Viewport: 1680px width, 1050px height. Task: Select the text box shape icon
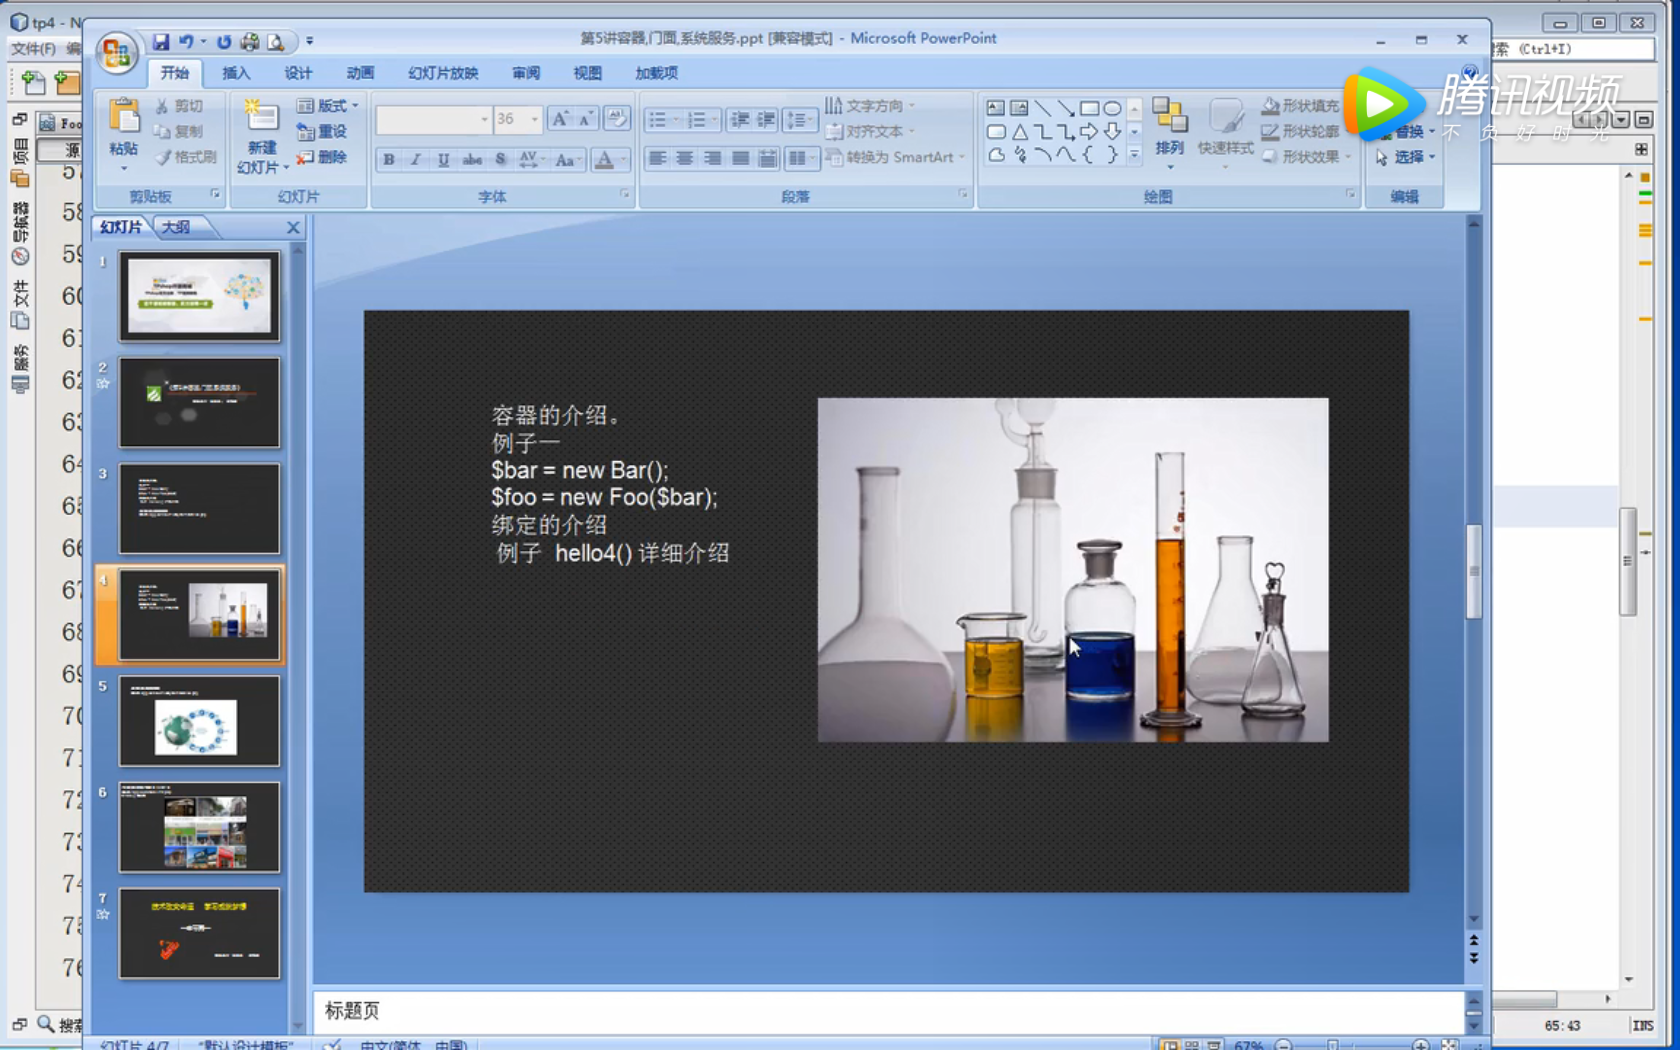995,108
